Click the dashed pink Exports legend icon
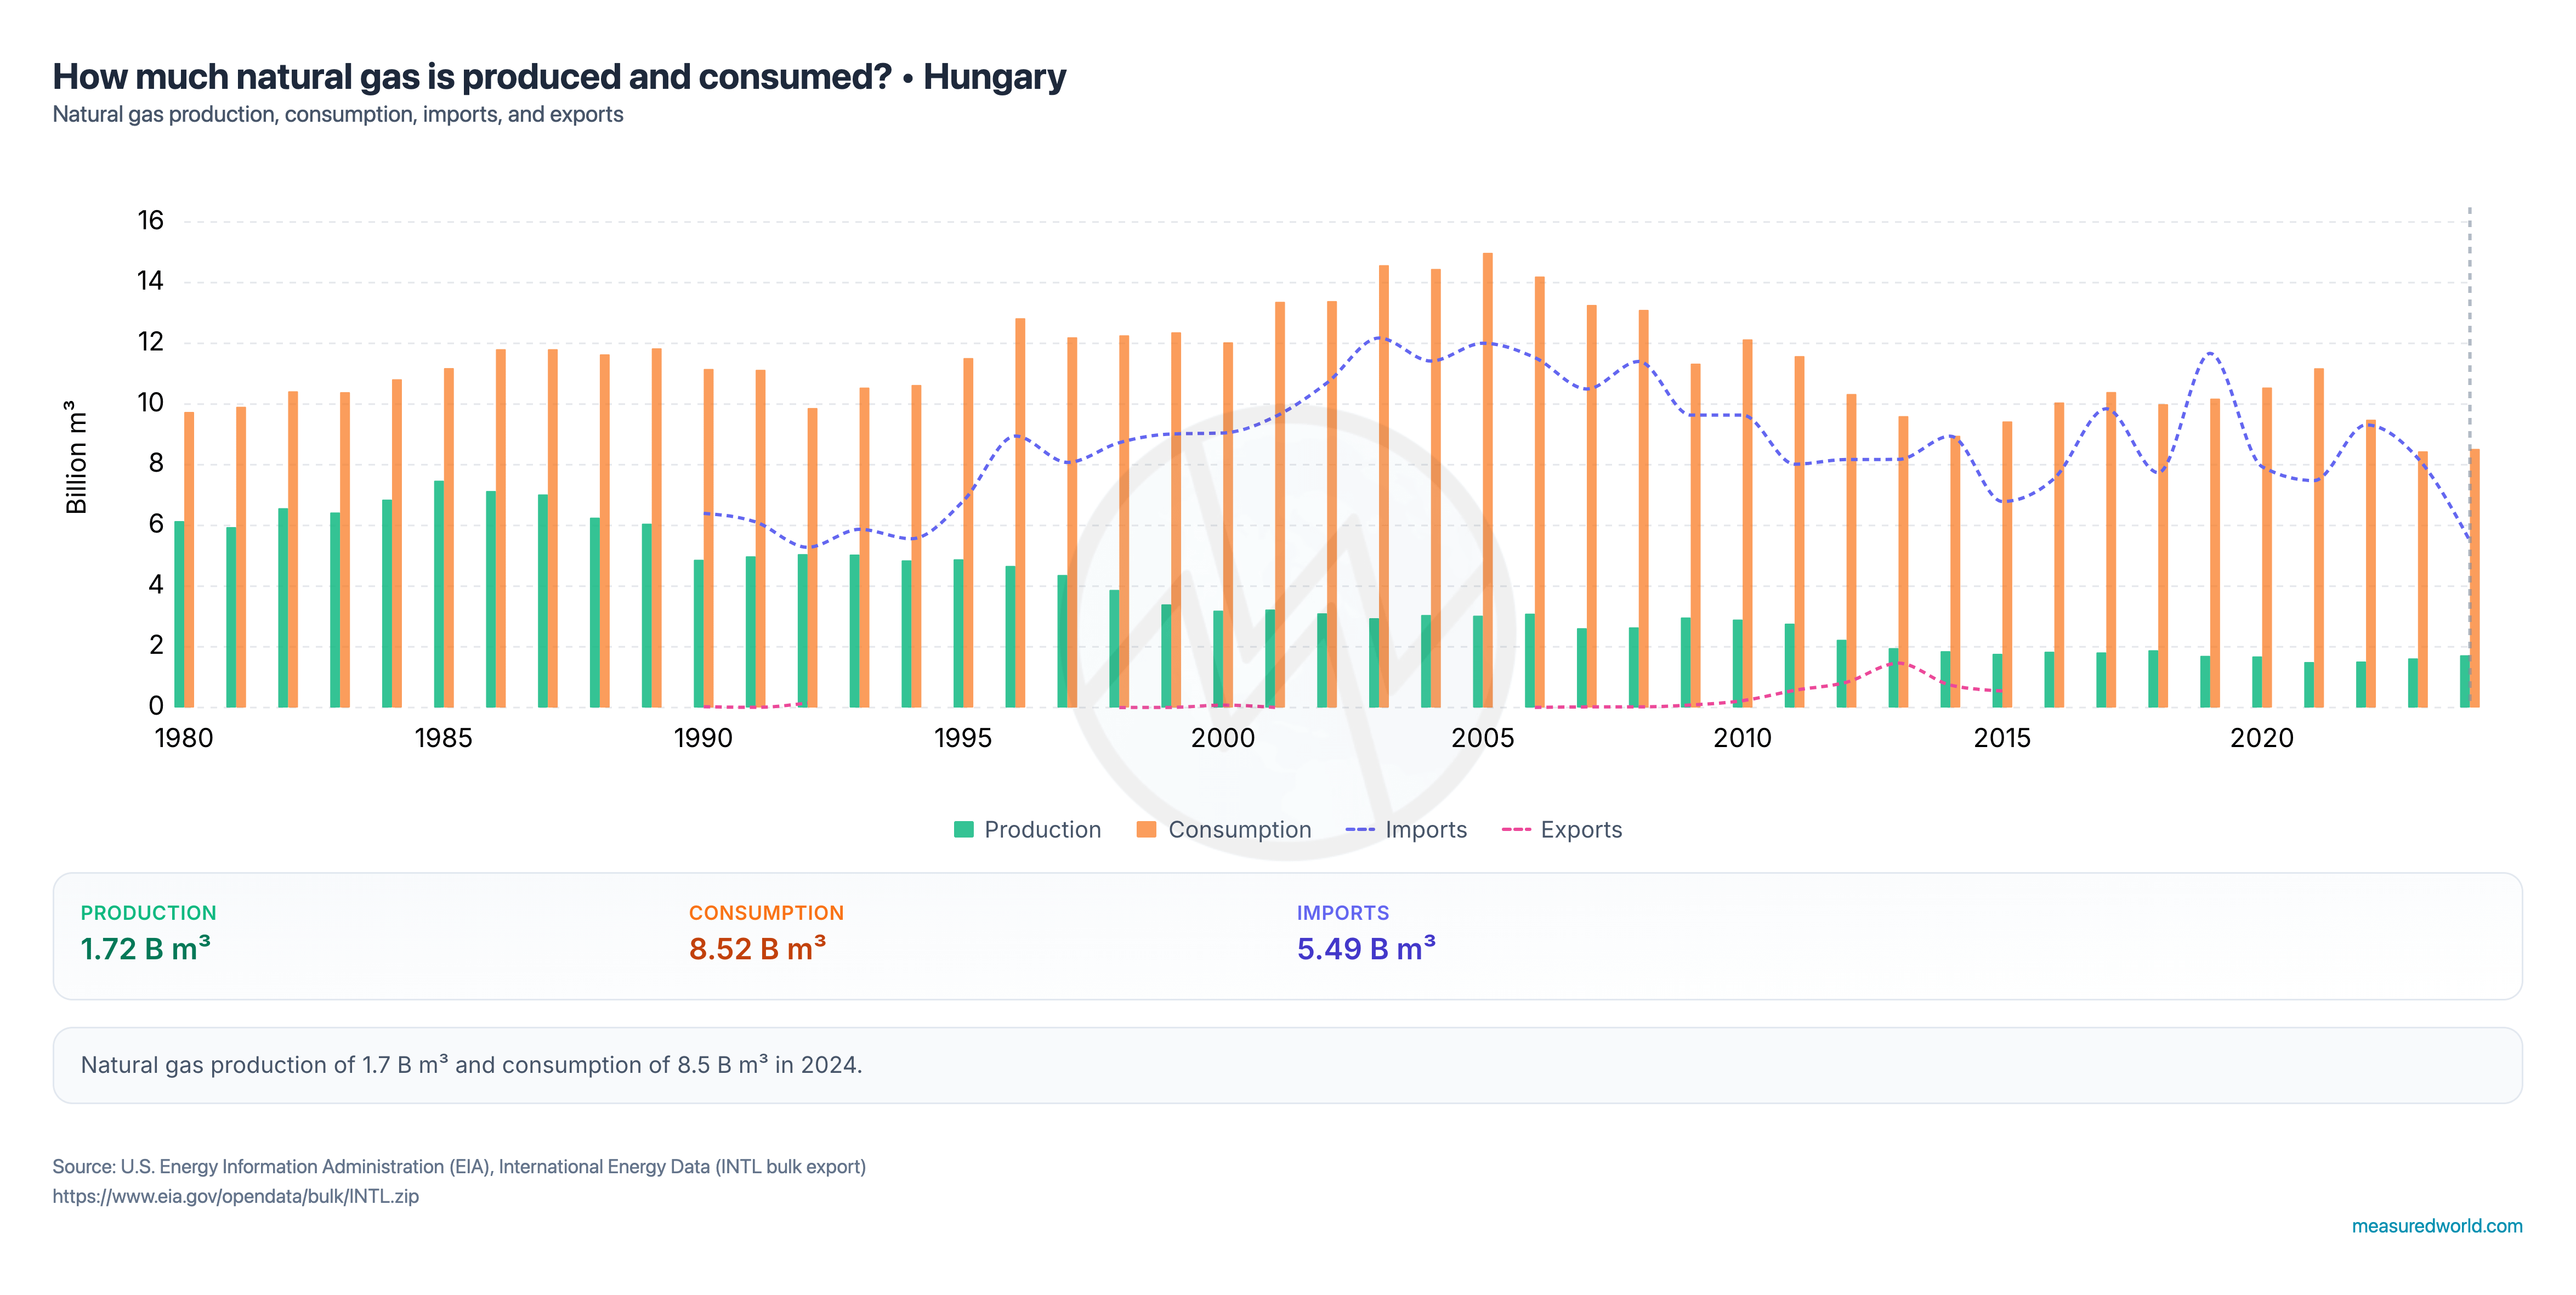This screenshot has height=1295, width=2576. [x=1516, y=829]
